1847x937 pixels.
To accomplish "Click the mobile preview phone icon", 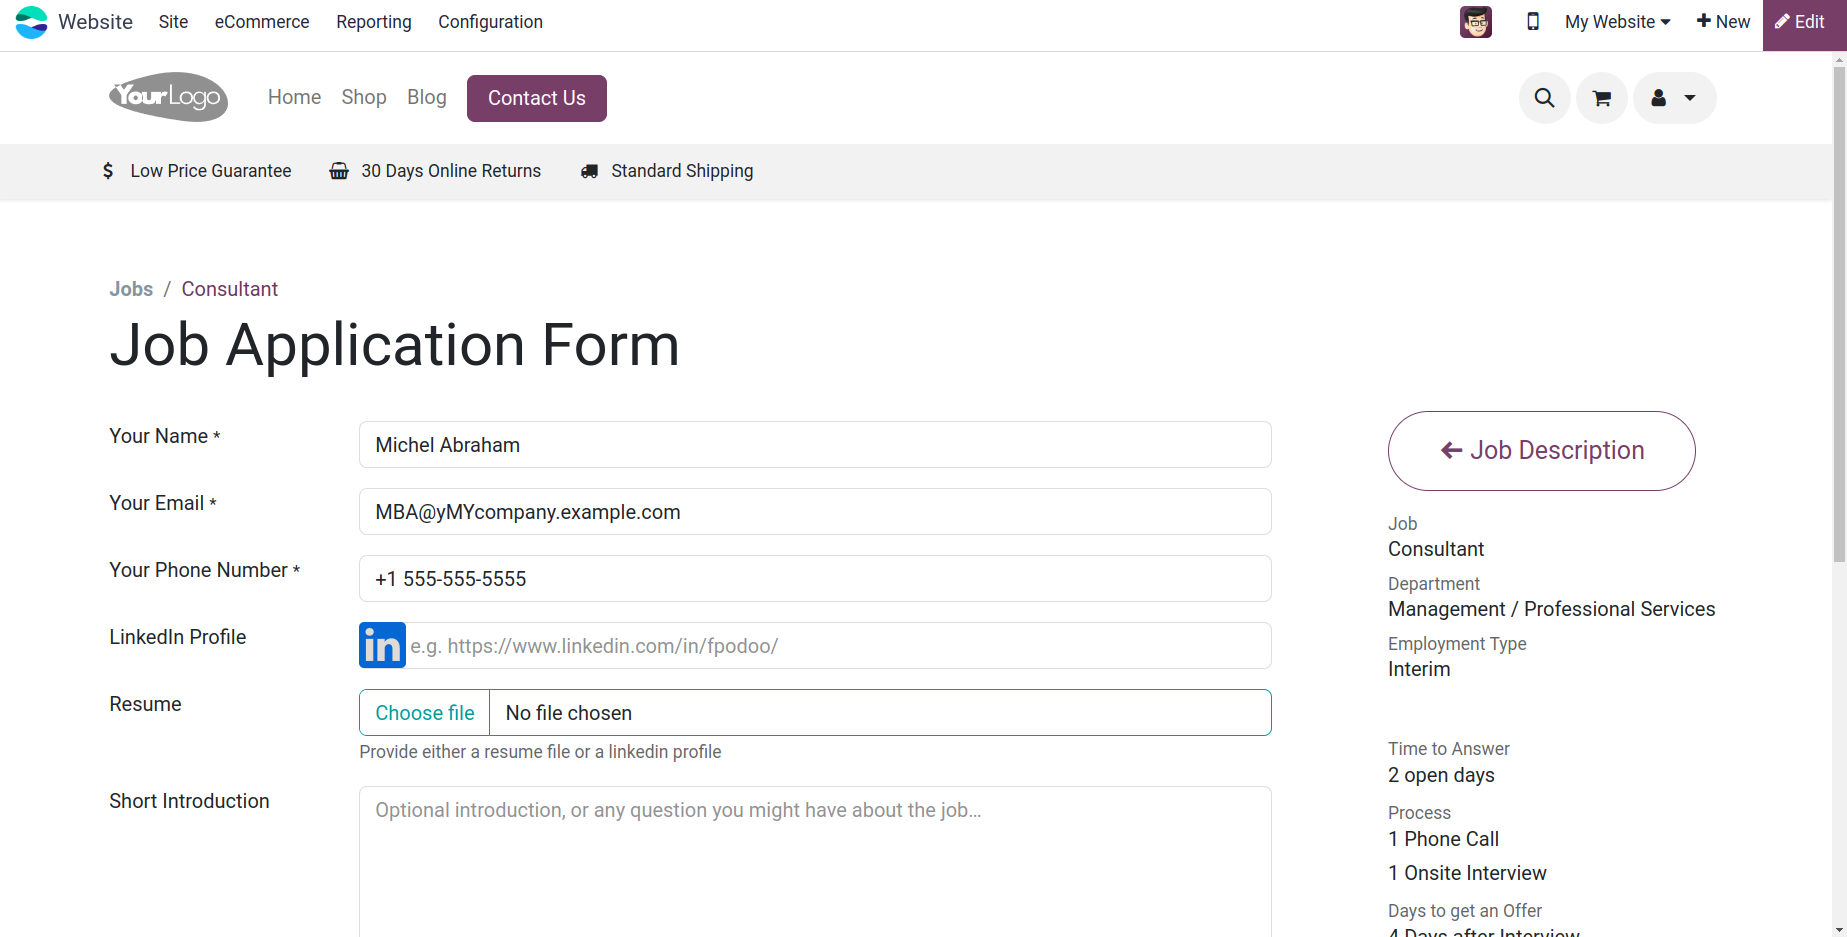I will pos(1532,21).
